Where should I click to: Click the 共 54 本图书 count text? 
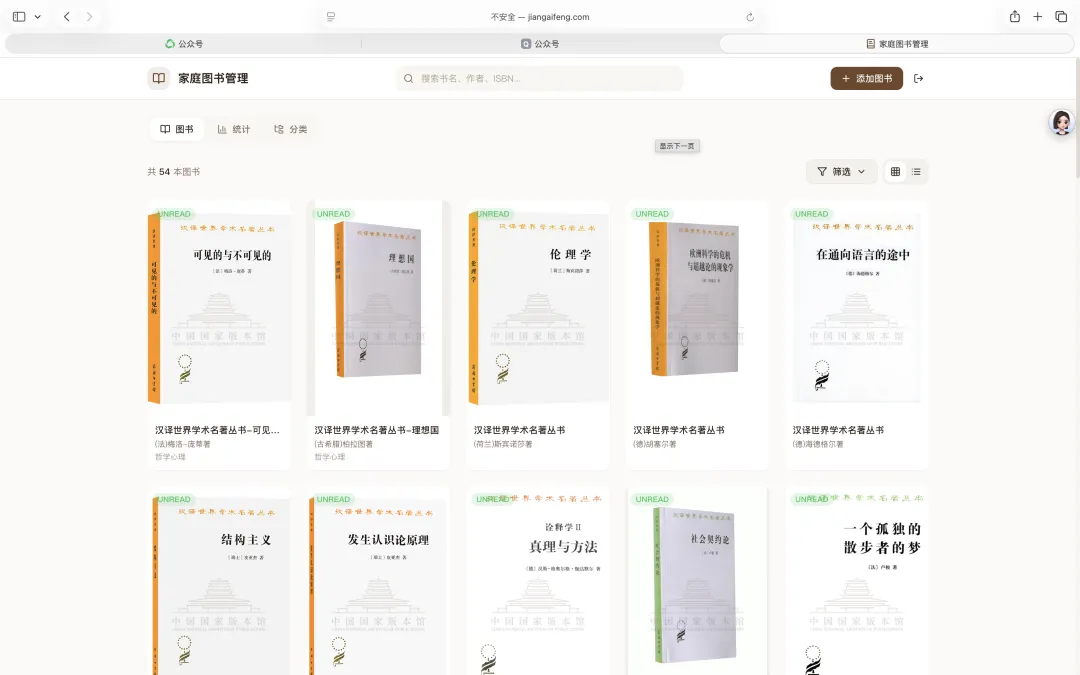[x=174, y=172]
